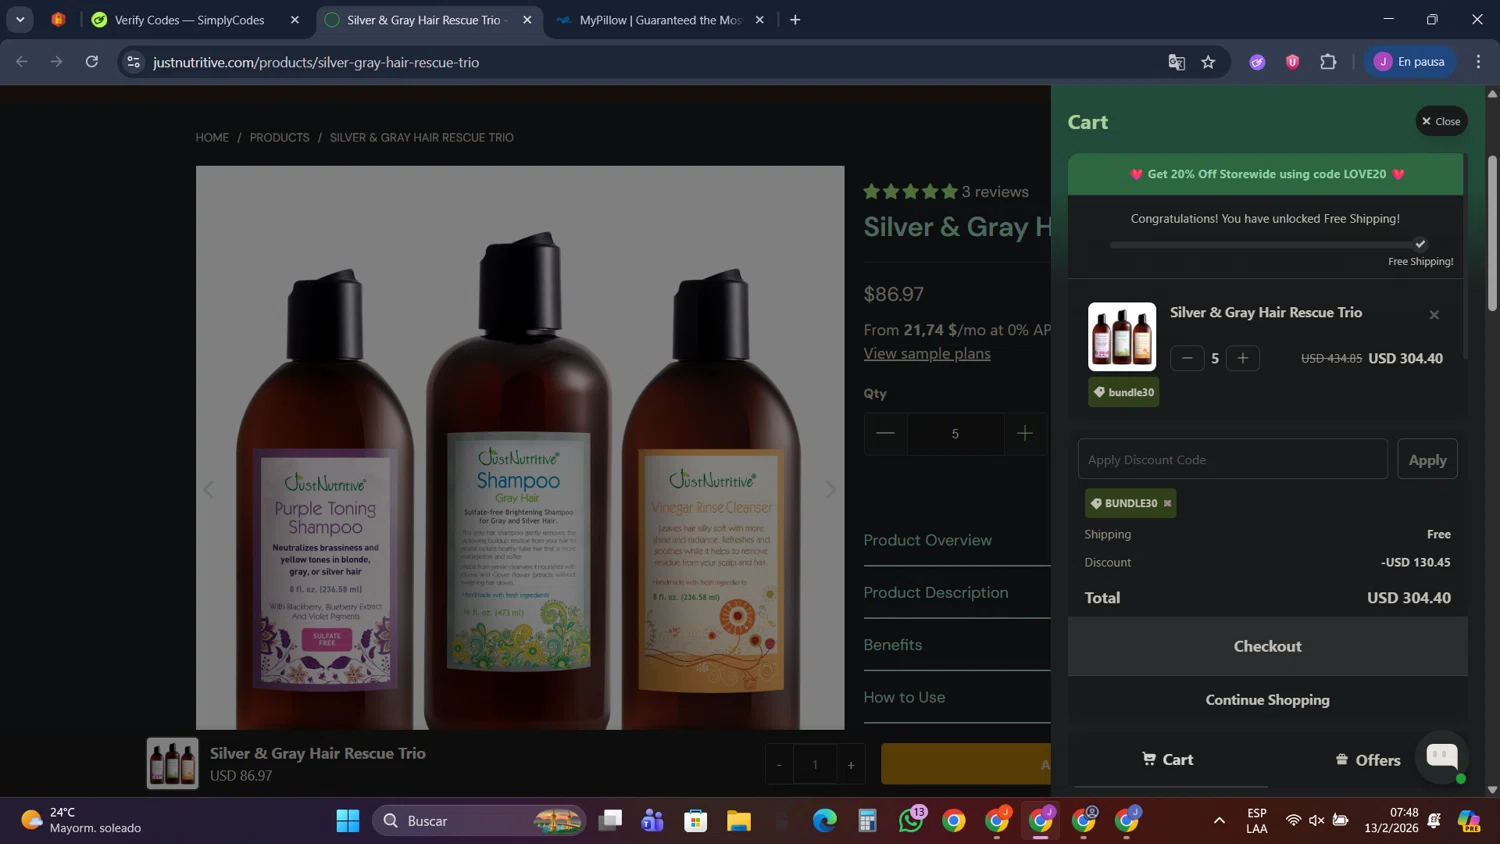Expand Product Description section
Screen dimensions: 1500x844
point(957,592)
